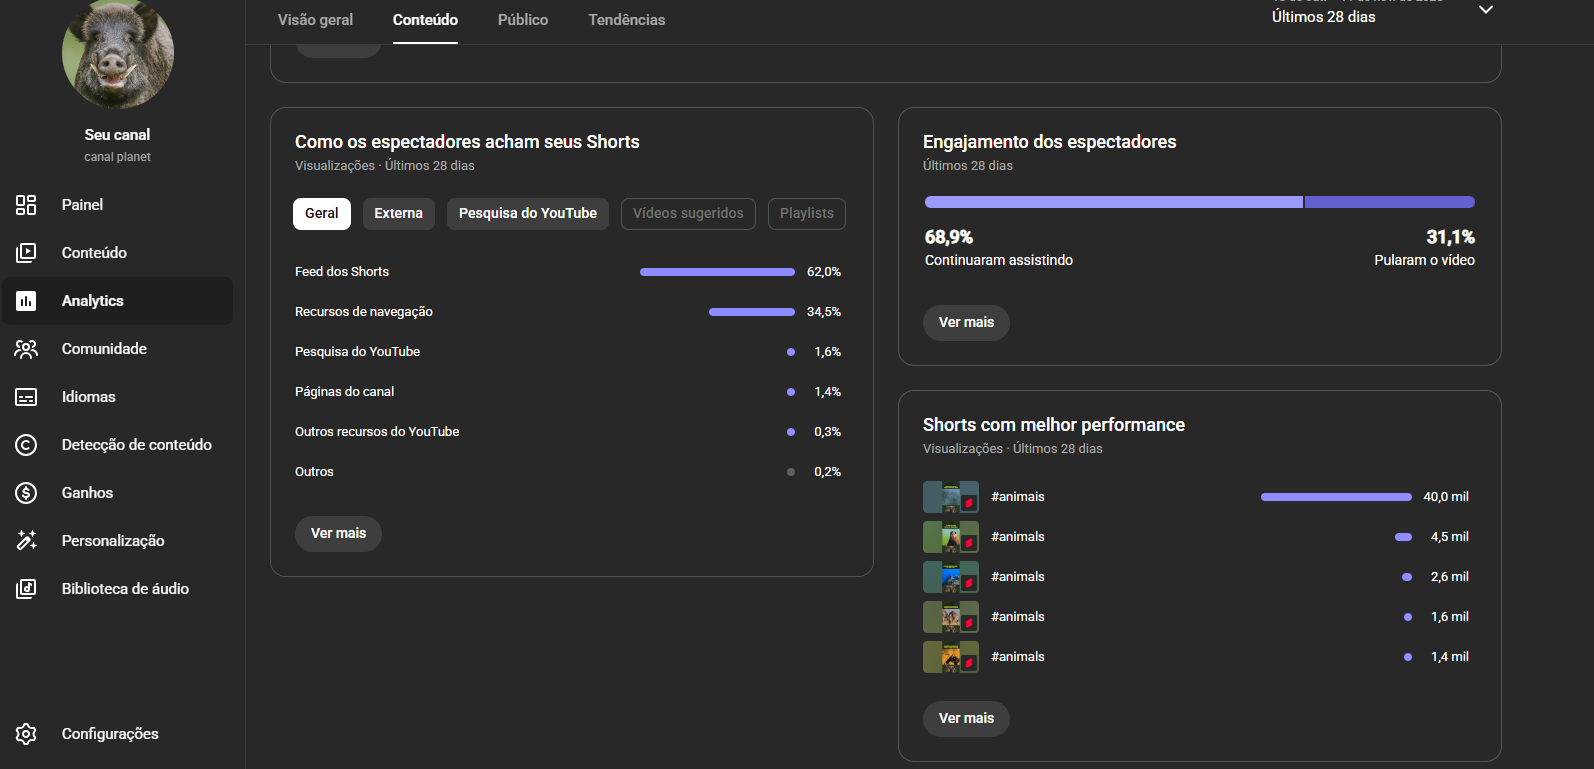Image resolution: width=1594 pixels, height=769 pixels.
Task: Click the Idiomas subtitles icon
Action: click(26, 397)
